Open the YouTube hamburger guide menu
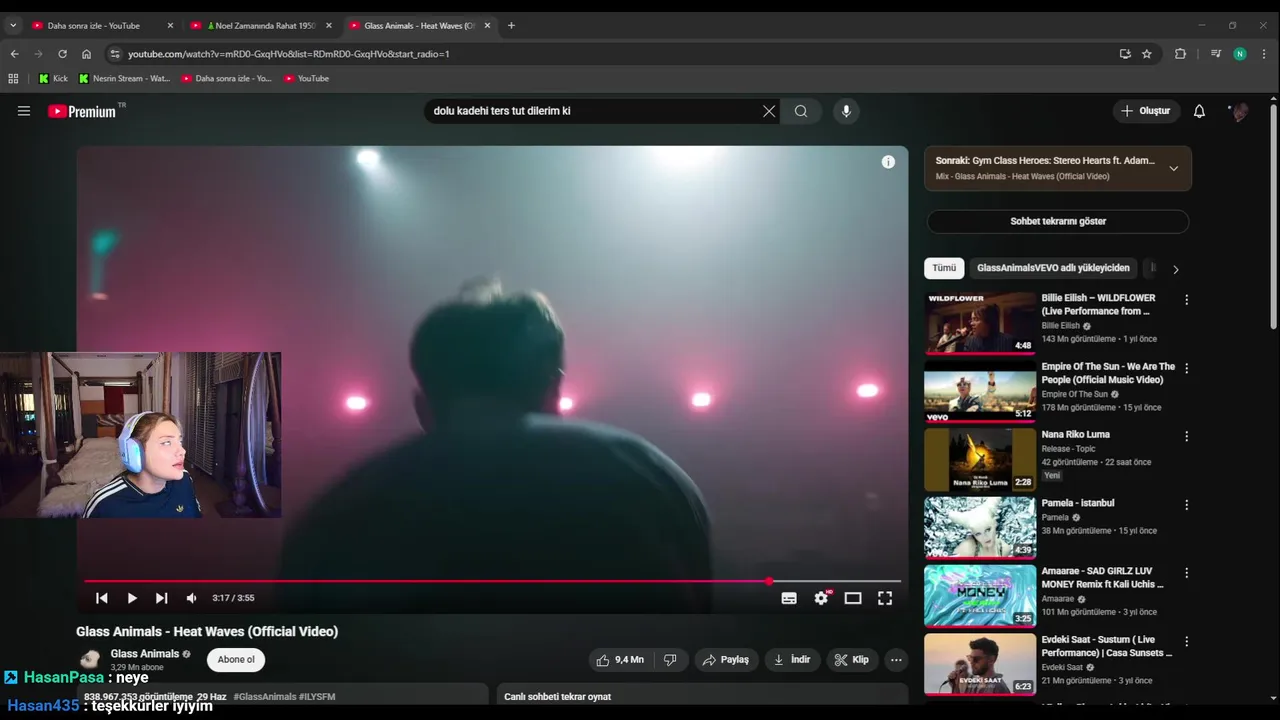 24,111
